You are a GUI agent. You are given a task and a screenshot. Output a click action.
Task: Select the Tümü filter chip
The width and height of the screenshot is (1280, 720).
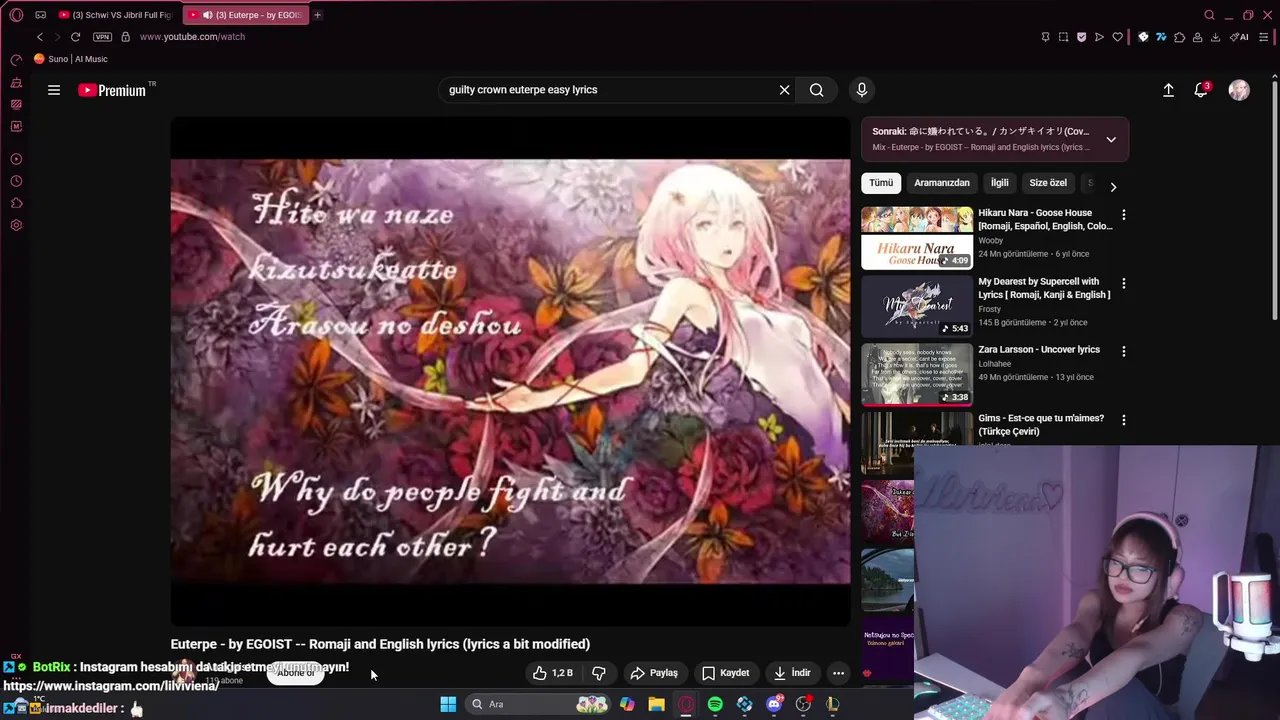pyautogui.click(x=881, y=183)
